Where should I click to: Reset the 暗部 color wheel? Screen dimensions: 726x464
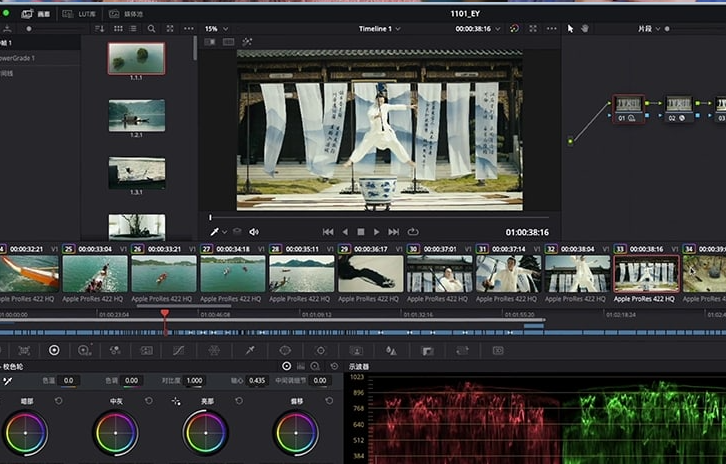[58, 401]
